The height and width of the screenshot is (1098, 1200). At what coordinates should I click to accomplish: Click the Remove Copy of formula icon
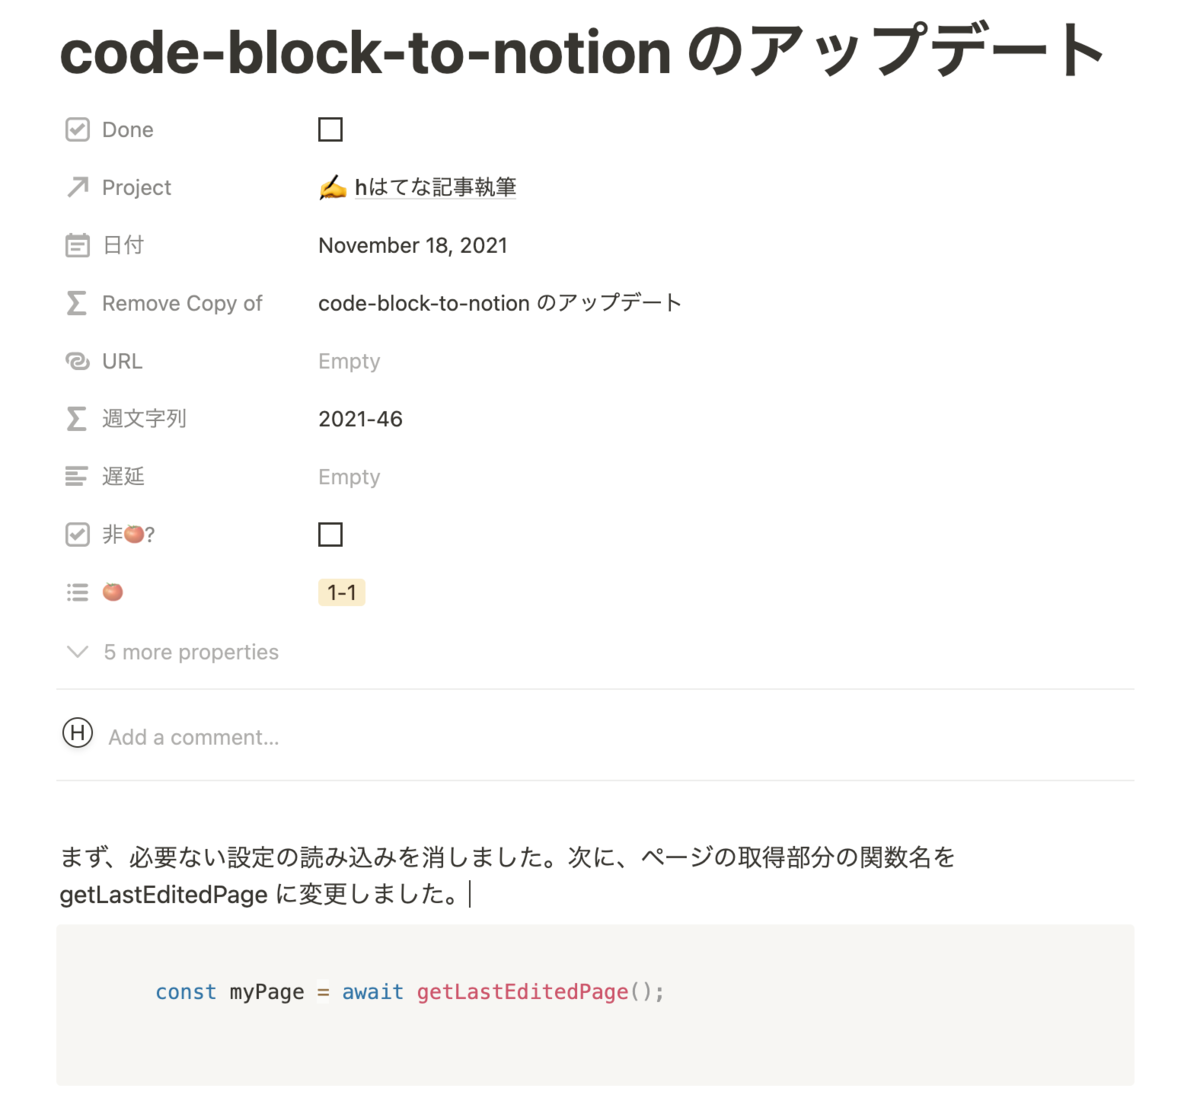(x=77, y=303)
